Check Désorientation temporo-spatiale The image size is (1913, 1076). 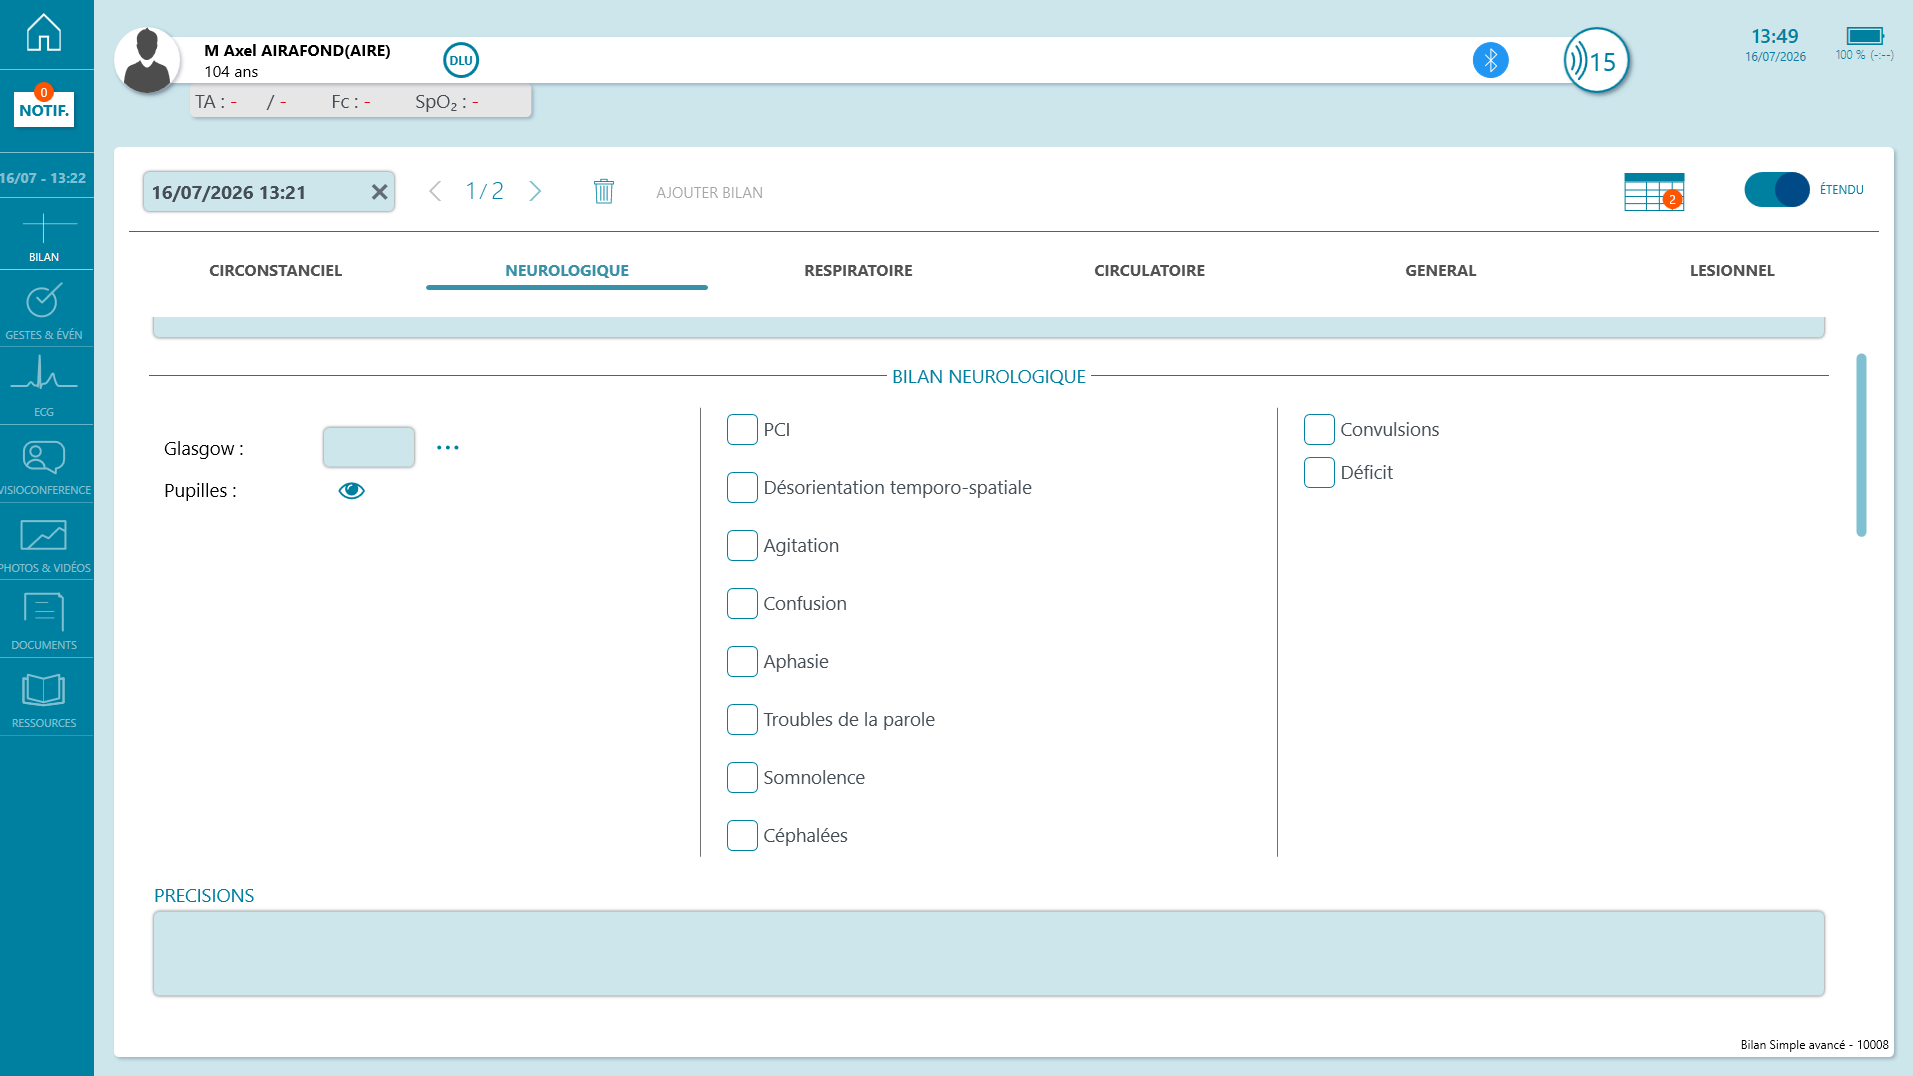point(742,487)
